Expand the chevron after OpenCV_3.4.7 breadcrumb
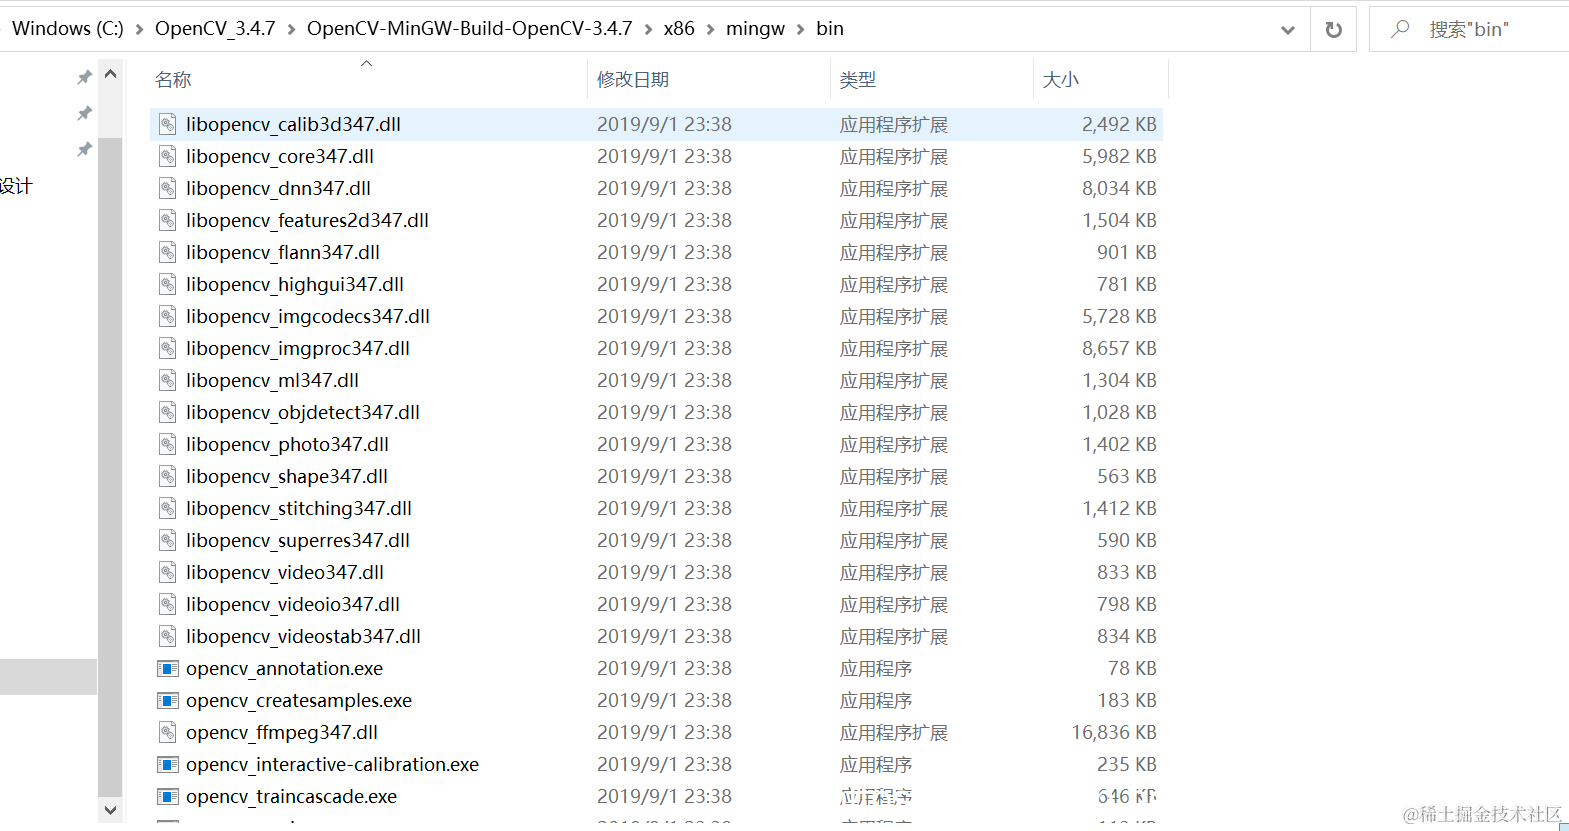Viewport: 1569px width, 831px height. 291,29
